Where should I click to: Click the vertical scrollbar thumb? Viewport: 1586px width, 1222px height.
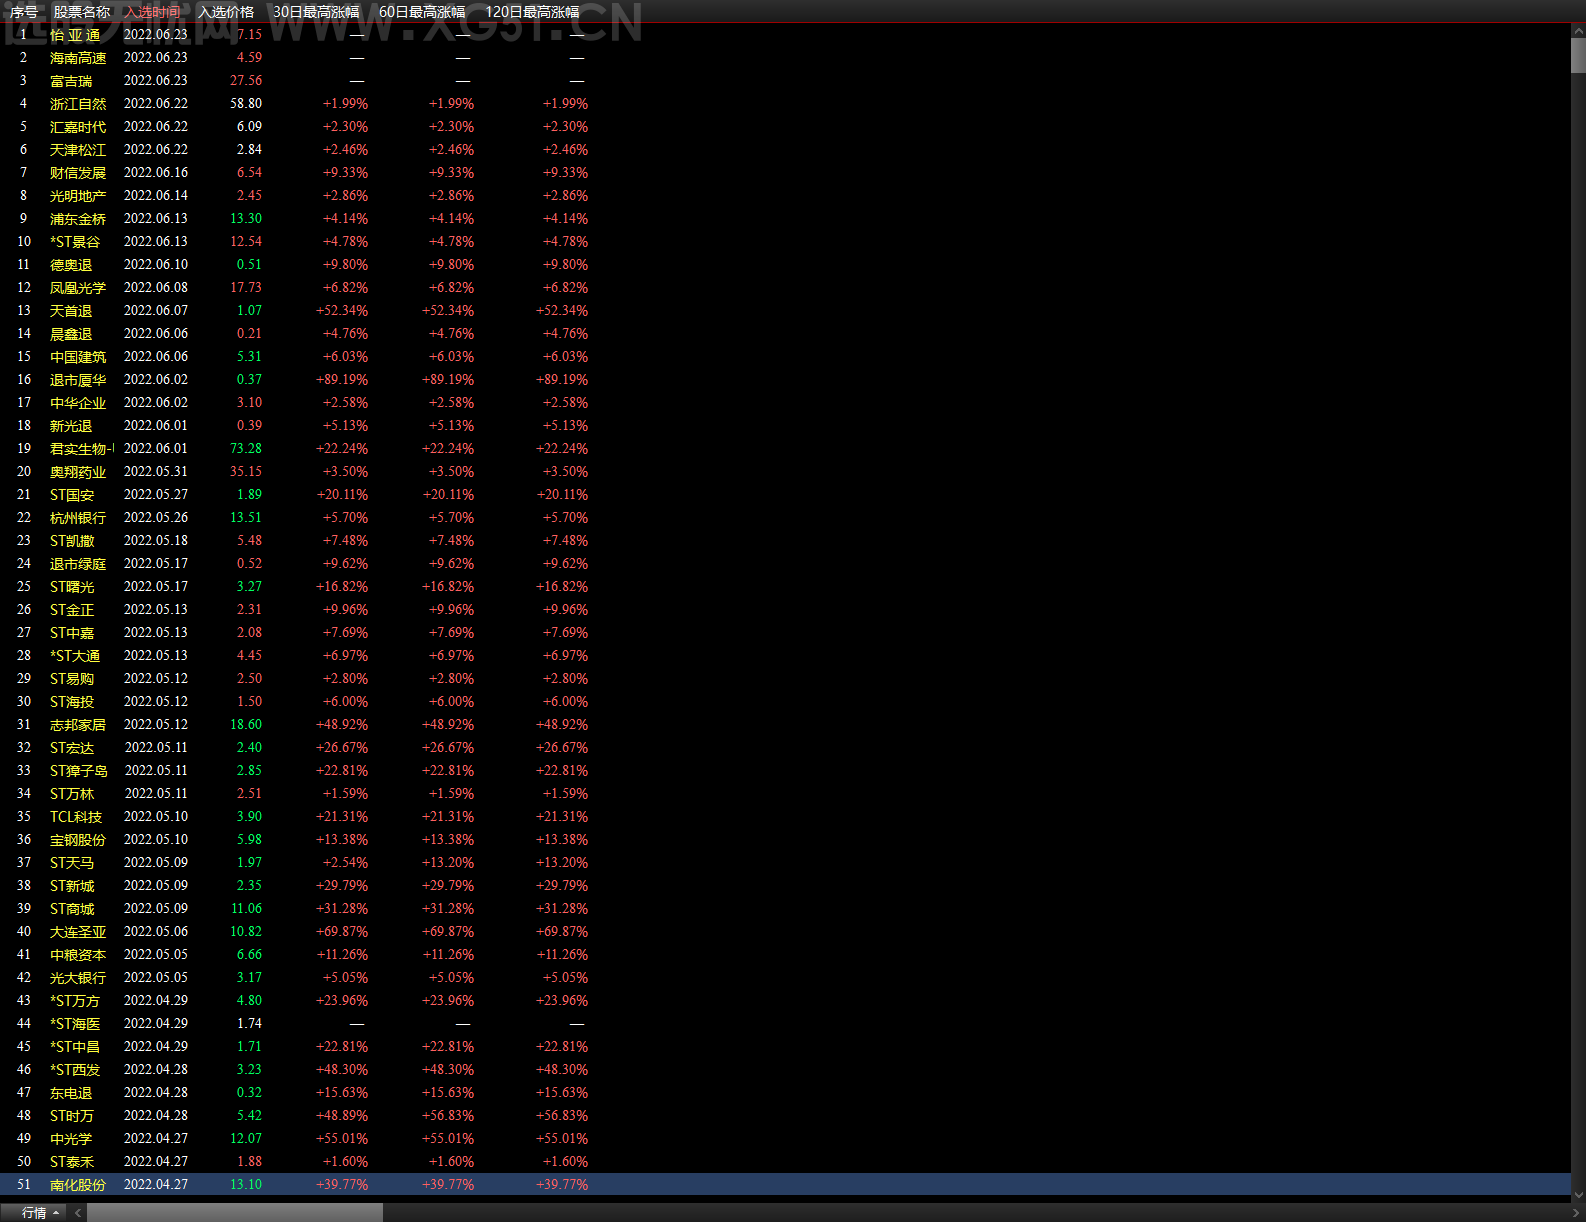(1578, 55)
